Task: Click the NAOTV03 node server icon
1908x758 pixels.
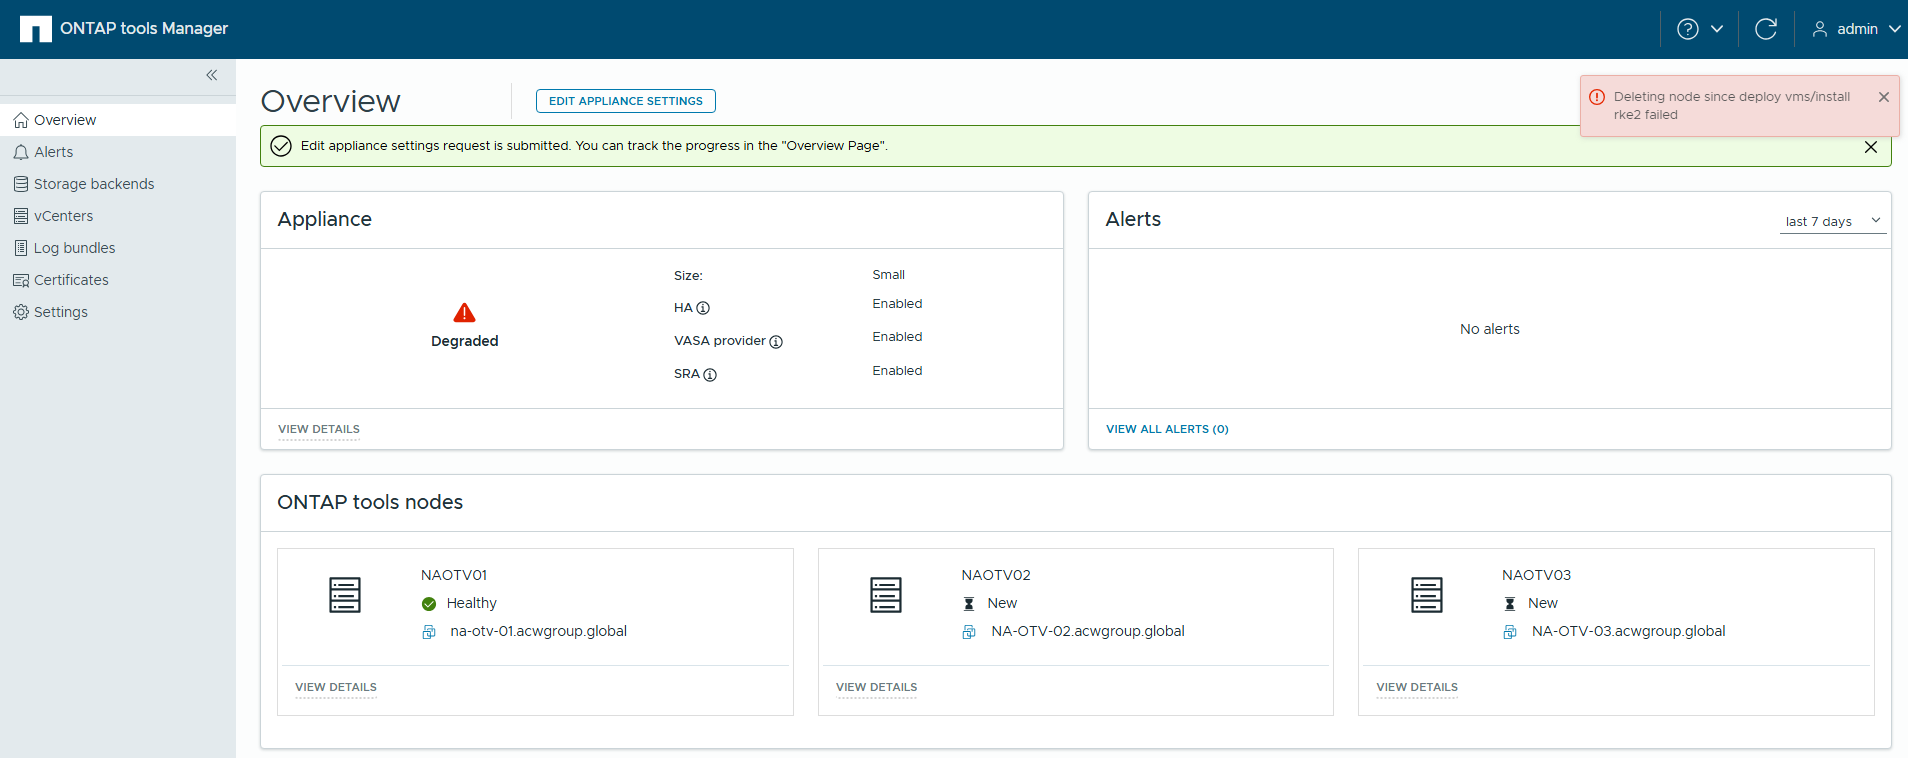Action: [1426, 595]
